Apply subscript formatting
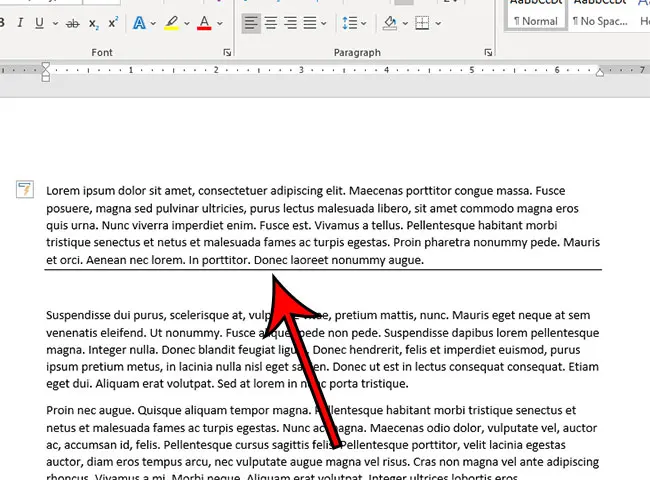This screenshot has width=650, height=480. point(93,23)
